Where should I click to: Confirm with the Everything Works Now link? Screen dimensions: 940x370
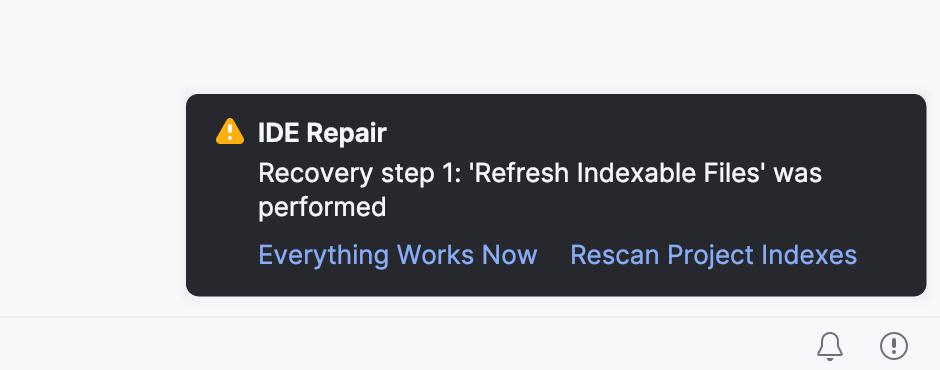pos(397,255)
